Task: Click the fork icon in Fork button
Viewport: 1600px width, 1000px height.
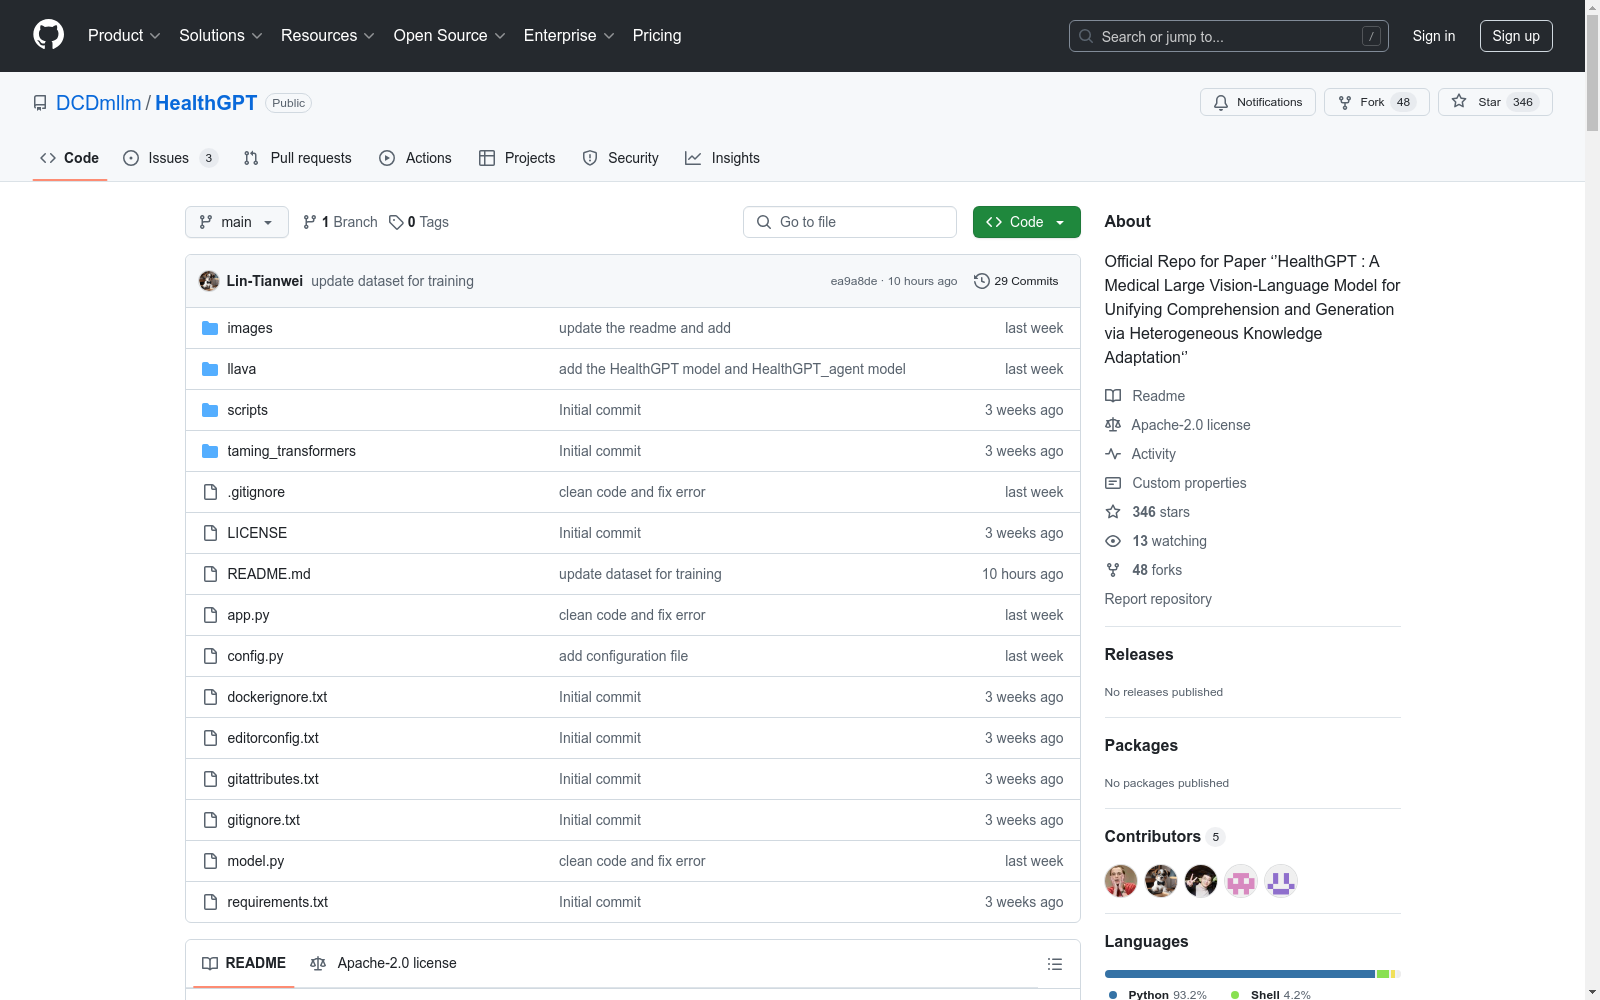Action: point(1345,102)
